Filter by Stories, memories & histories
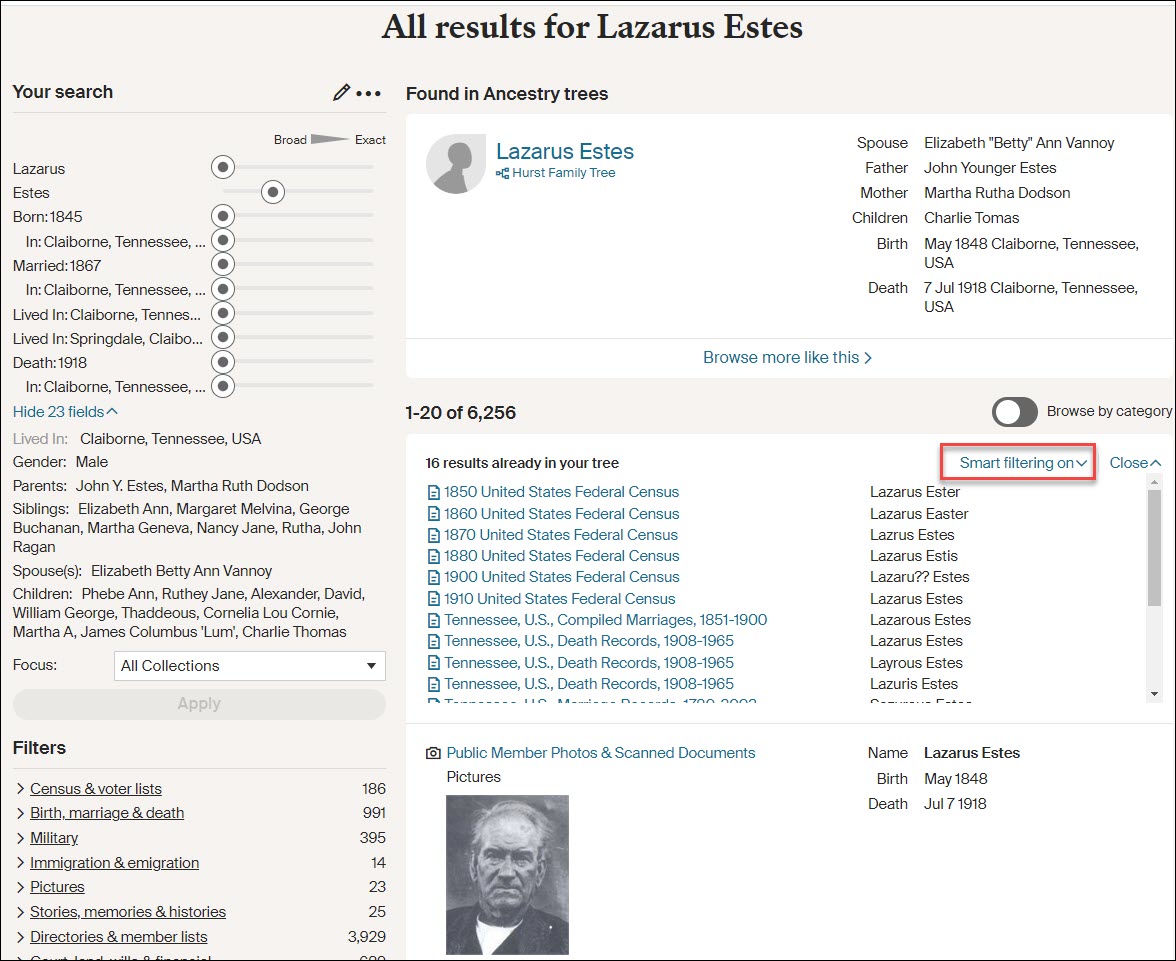This screenshot has width=1176, height=961. (128, 911)
